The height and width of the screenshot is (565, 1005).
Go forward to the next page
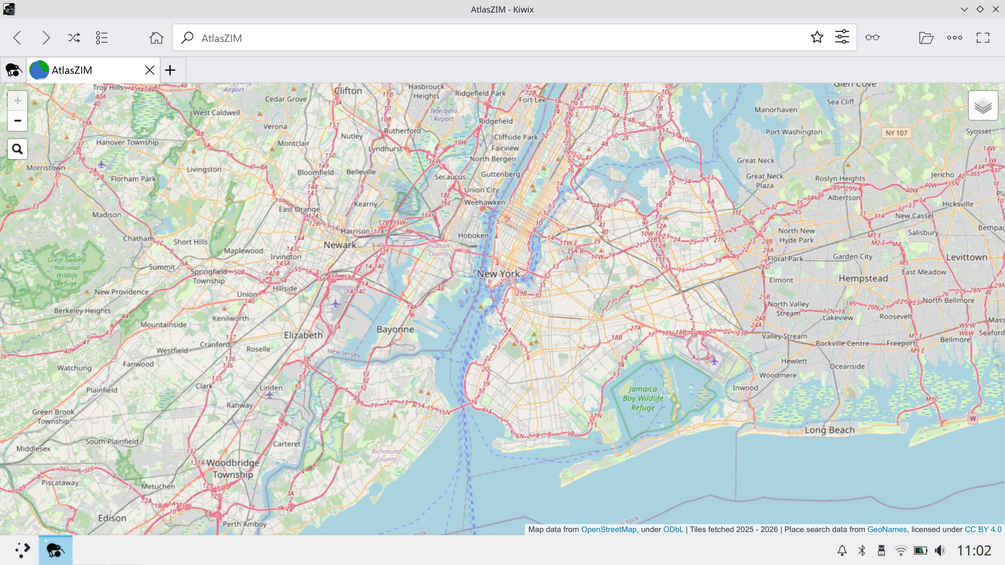(x=46, y=38)
